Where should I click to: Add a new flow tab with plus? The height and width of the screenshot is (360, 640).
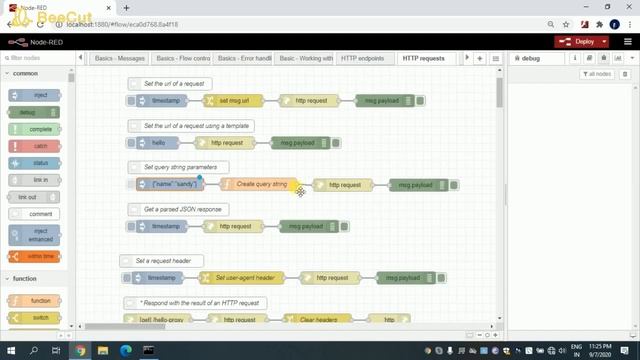point(480,58)
